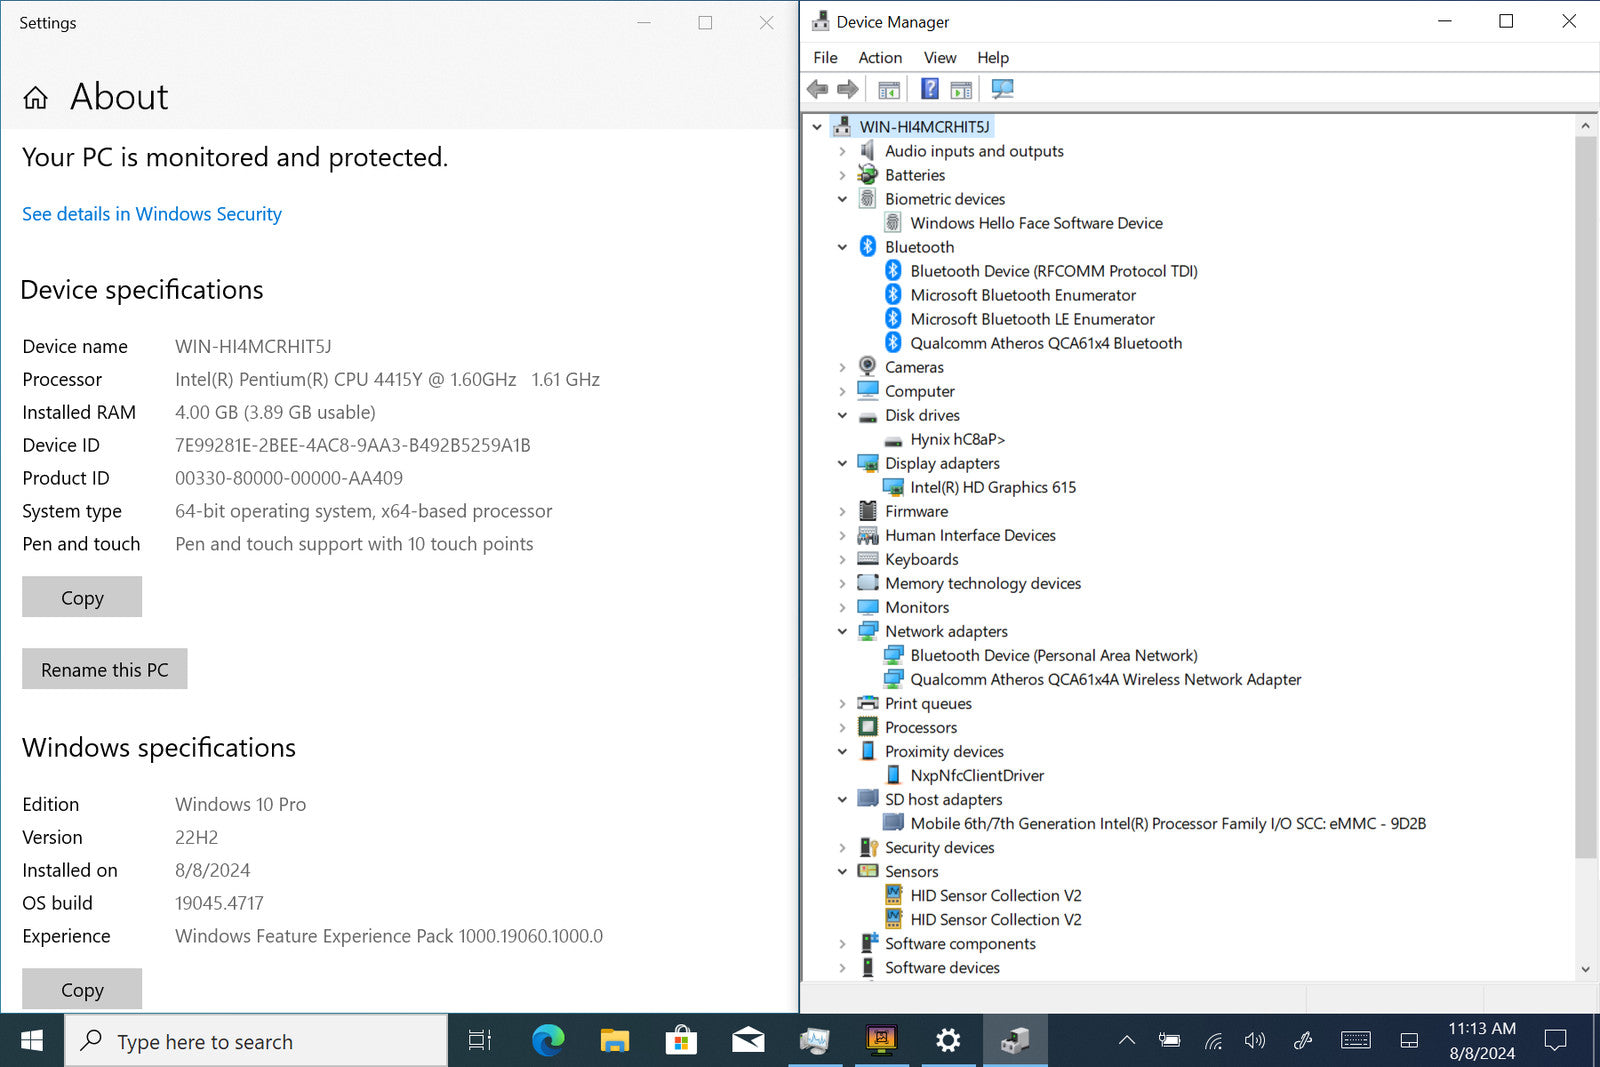Click the volume icon in system tray
This screenshot has height=1067, width=1600.
[x=1254, y=1041]
